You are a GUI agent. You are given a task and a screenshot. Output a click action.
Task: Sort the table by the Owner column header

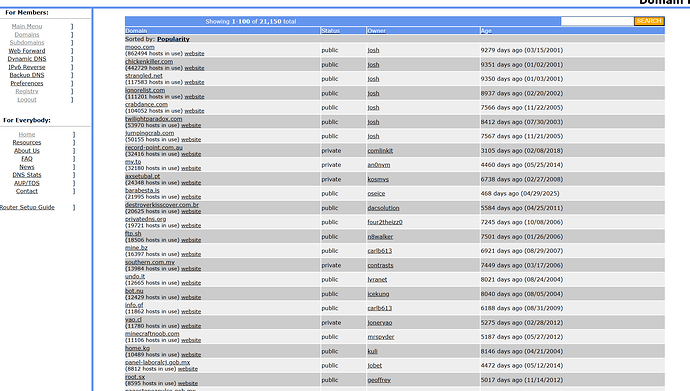point(377,31)
